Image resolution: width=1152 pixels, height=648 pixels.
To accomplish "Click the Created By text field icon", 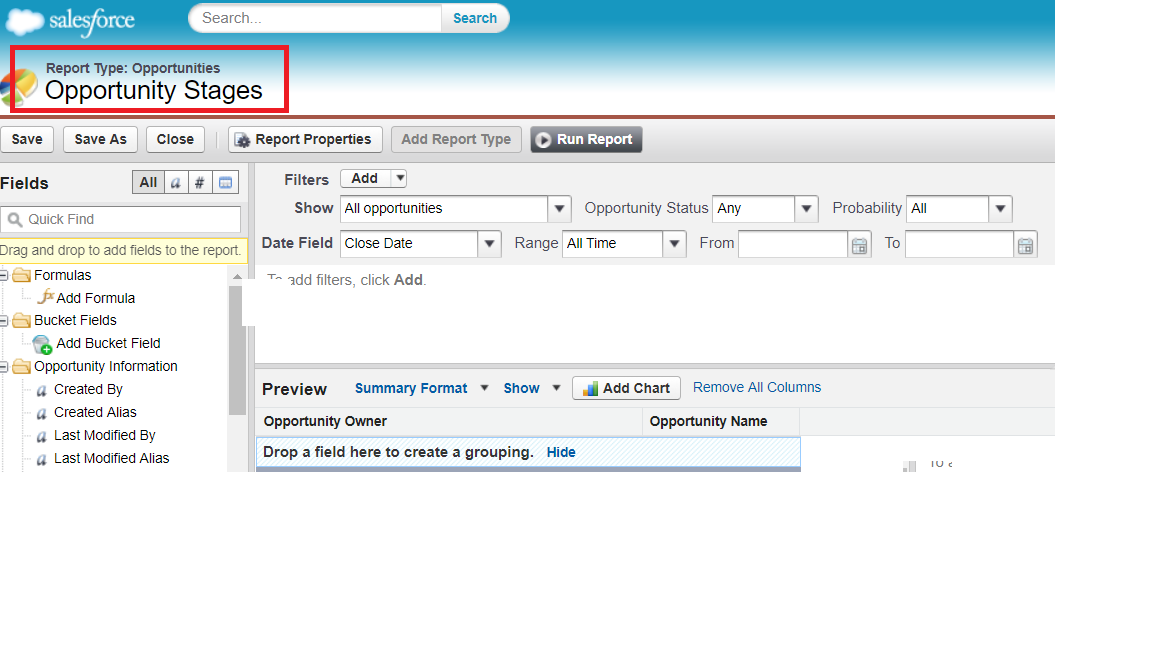I will tap(42, 390).
